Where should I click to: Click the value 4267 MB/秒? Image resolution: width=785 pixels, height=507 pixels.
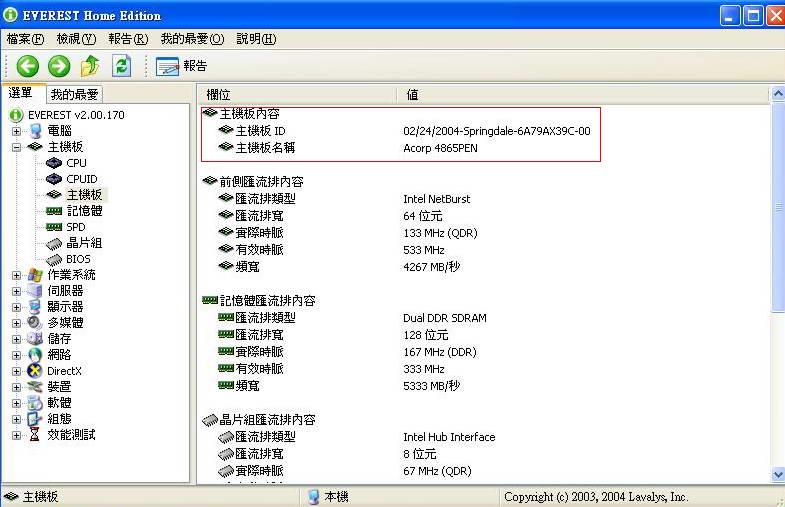pyautogui.click(x=432, y=267)
